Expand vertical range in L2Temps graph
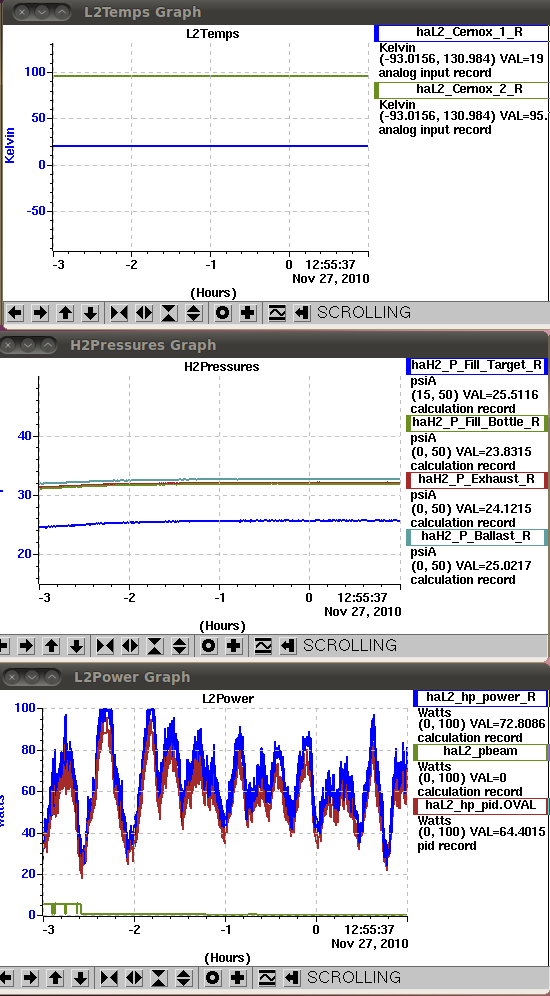This screenshot has height=996, width=550. point(194,313)
